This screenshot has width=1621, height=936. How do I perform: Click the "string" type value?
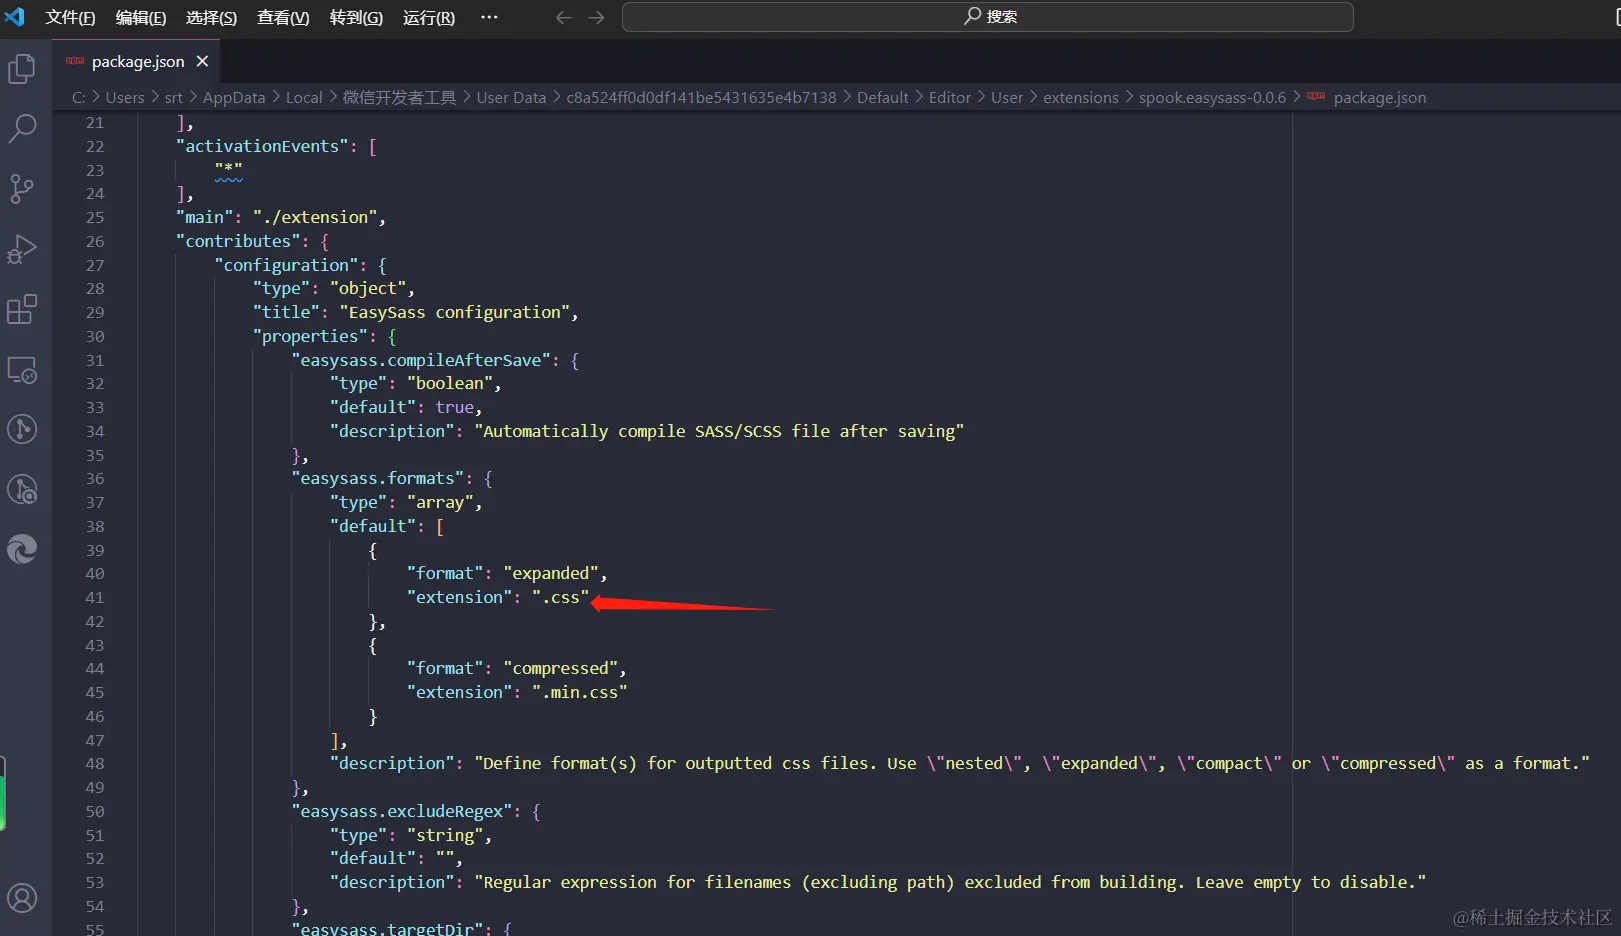coord(445,835)
